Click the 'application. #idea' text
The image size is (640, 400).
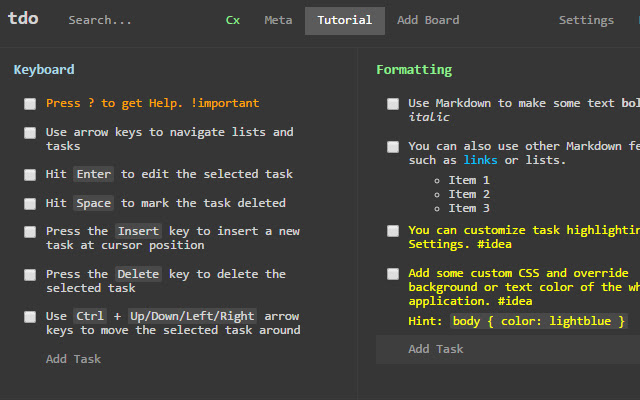point(470,301)
